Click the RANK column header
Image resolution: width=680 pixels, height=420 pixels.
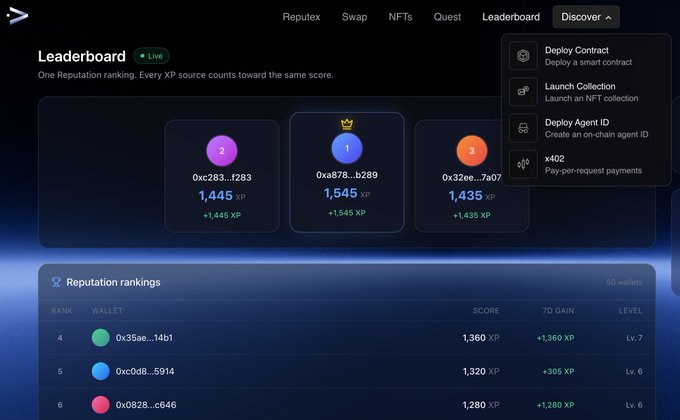[x=62, y=311]
